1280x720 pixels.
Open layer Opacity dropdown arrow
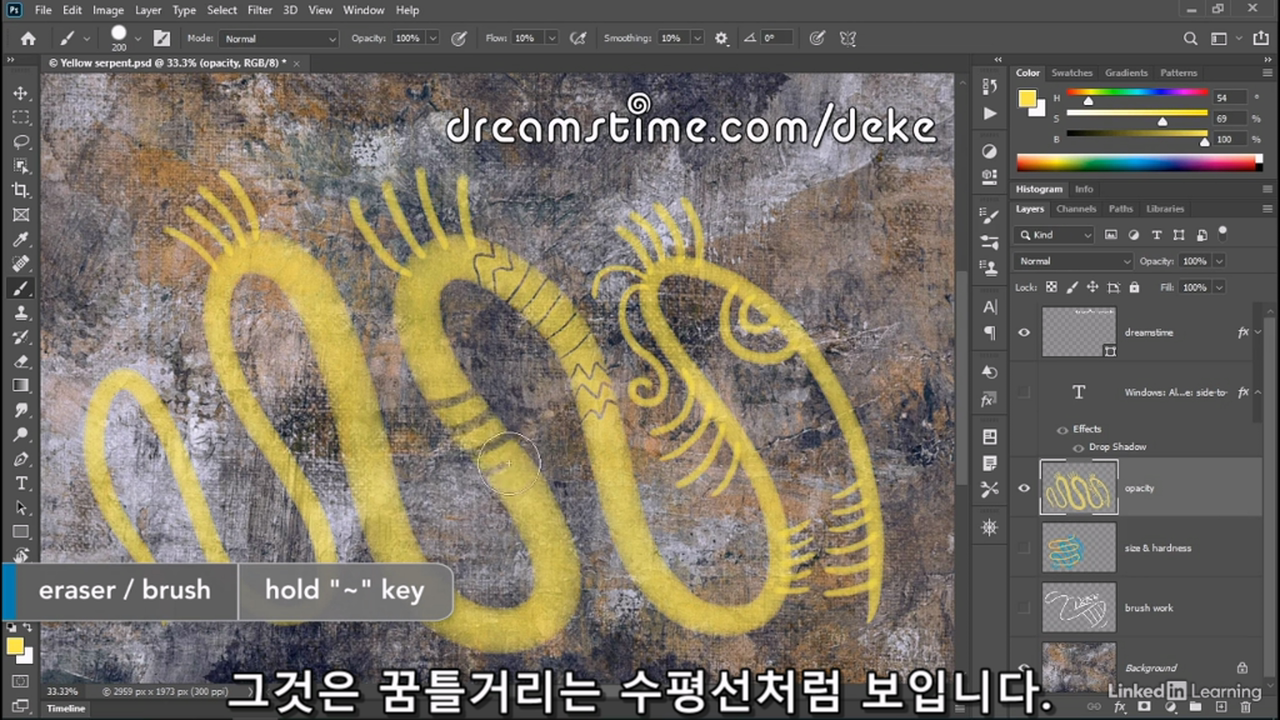[x=1219, y=261]
